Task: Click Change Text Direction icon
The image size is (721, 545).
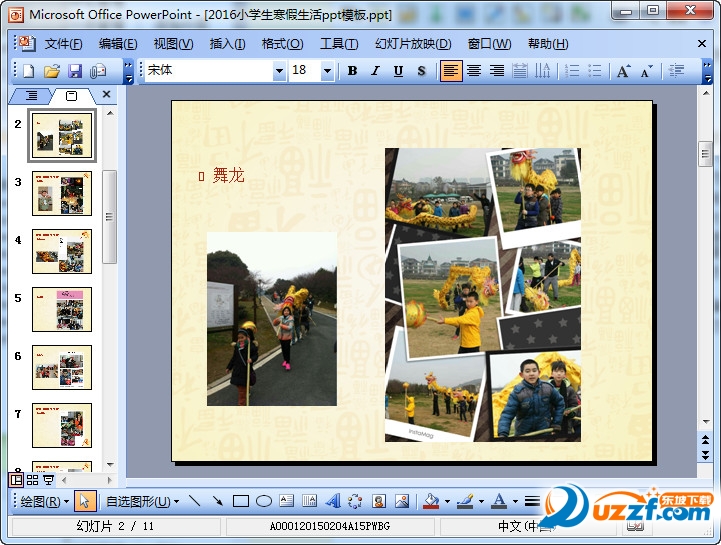Action: pyautogui.click(x=543, y=71)
